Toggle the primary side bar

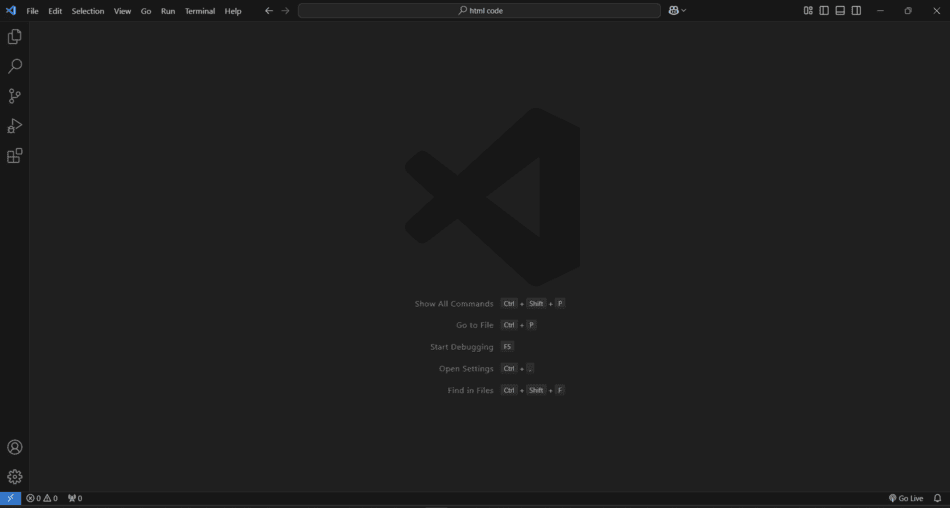tap(824, 10)
